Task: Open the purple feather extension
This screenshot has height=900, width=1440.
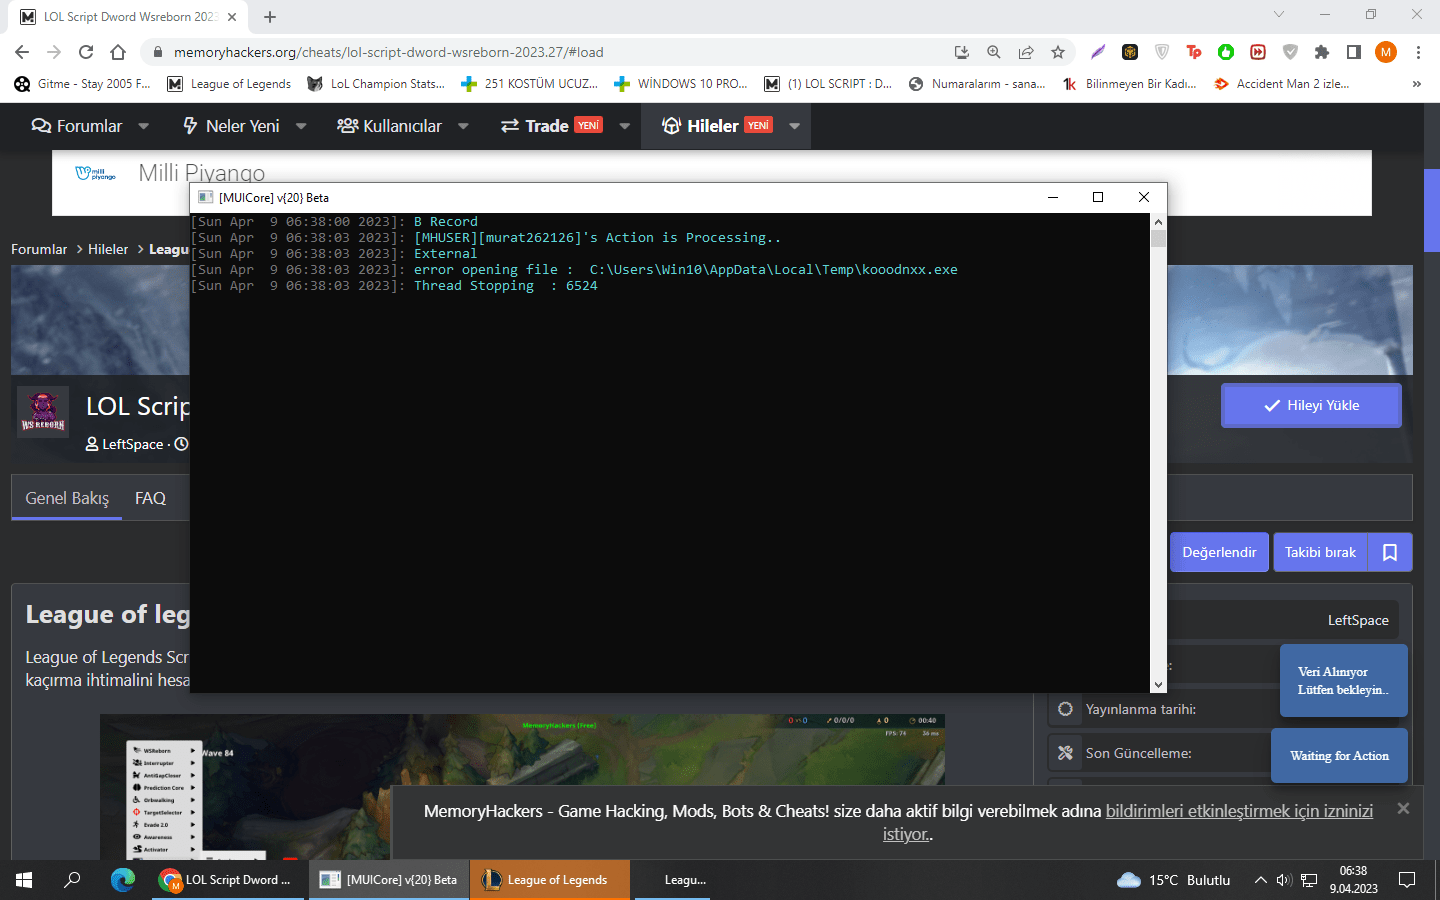Action: pos(1098,52)
